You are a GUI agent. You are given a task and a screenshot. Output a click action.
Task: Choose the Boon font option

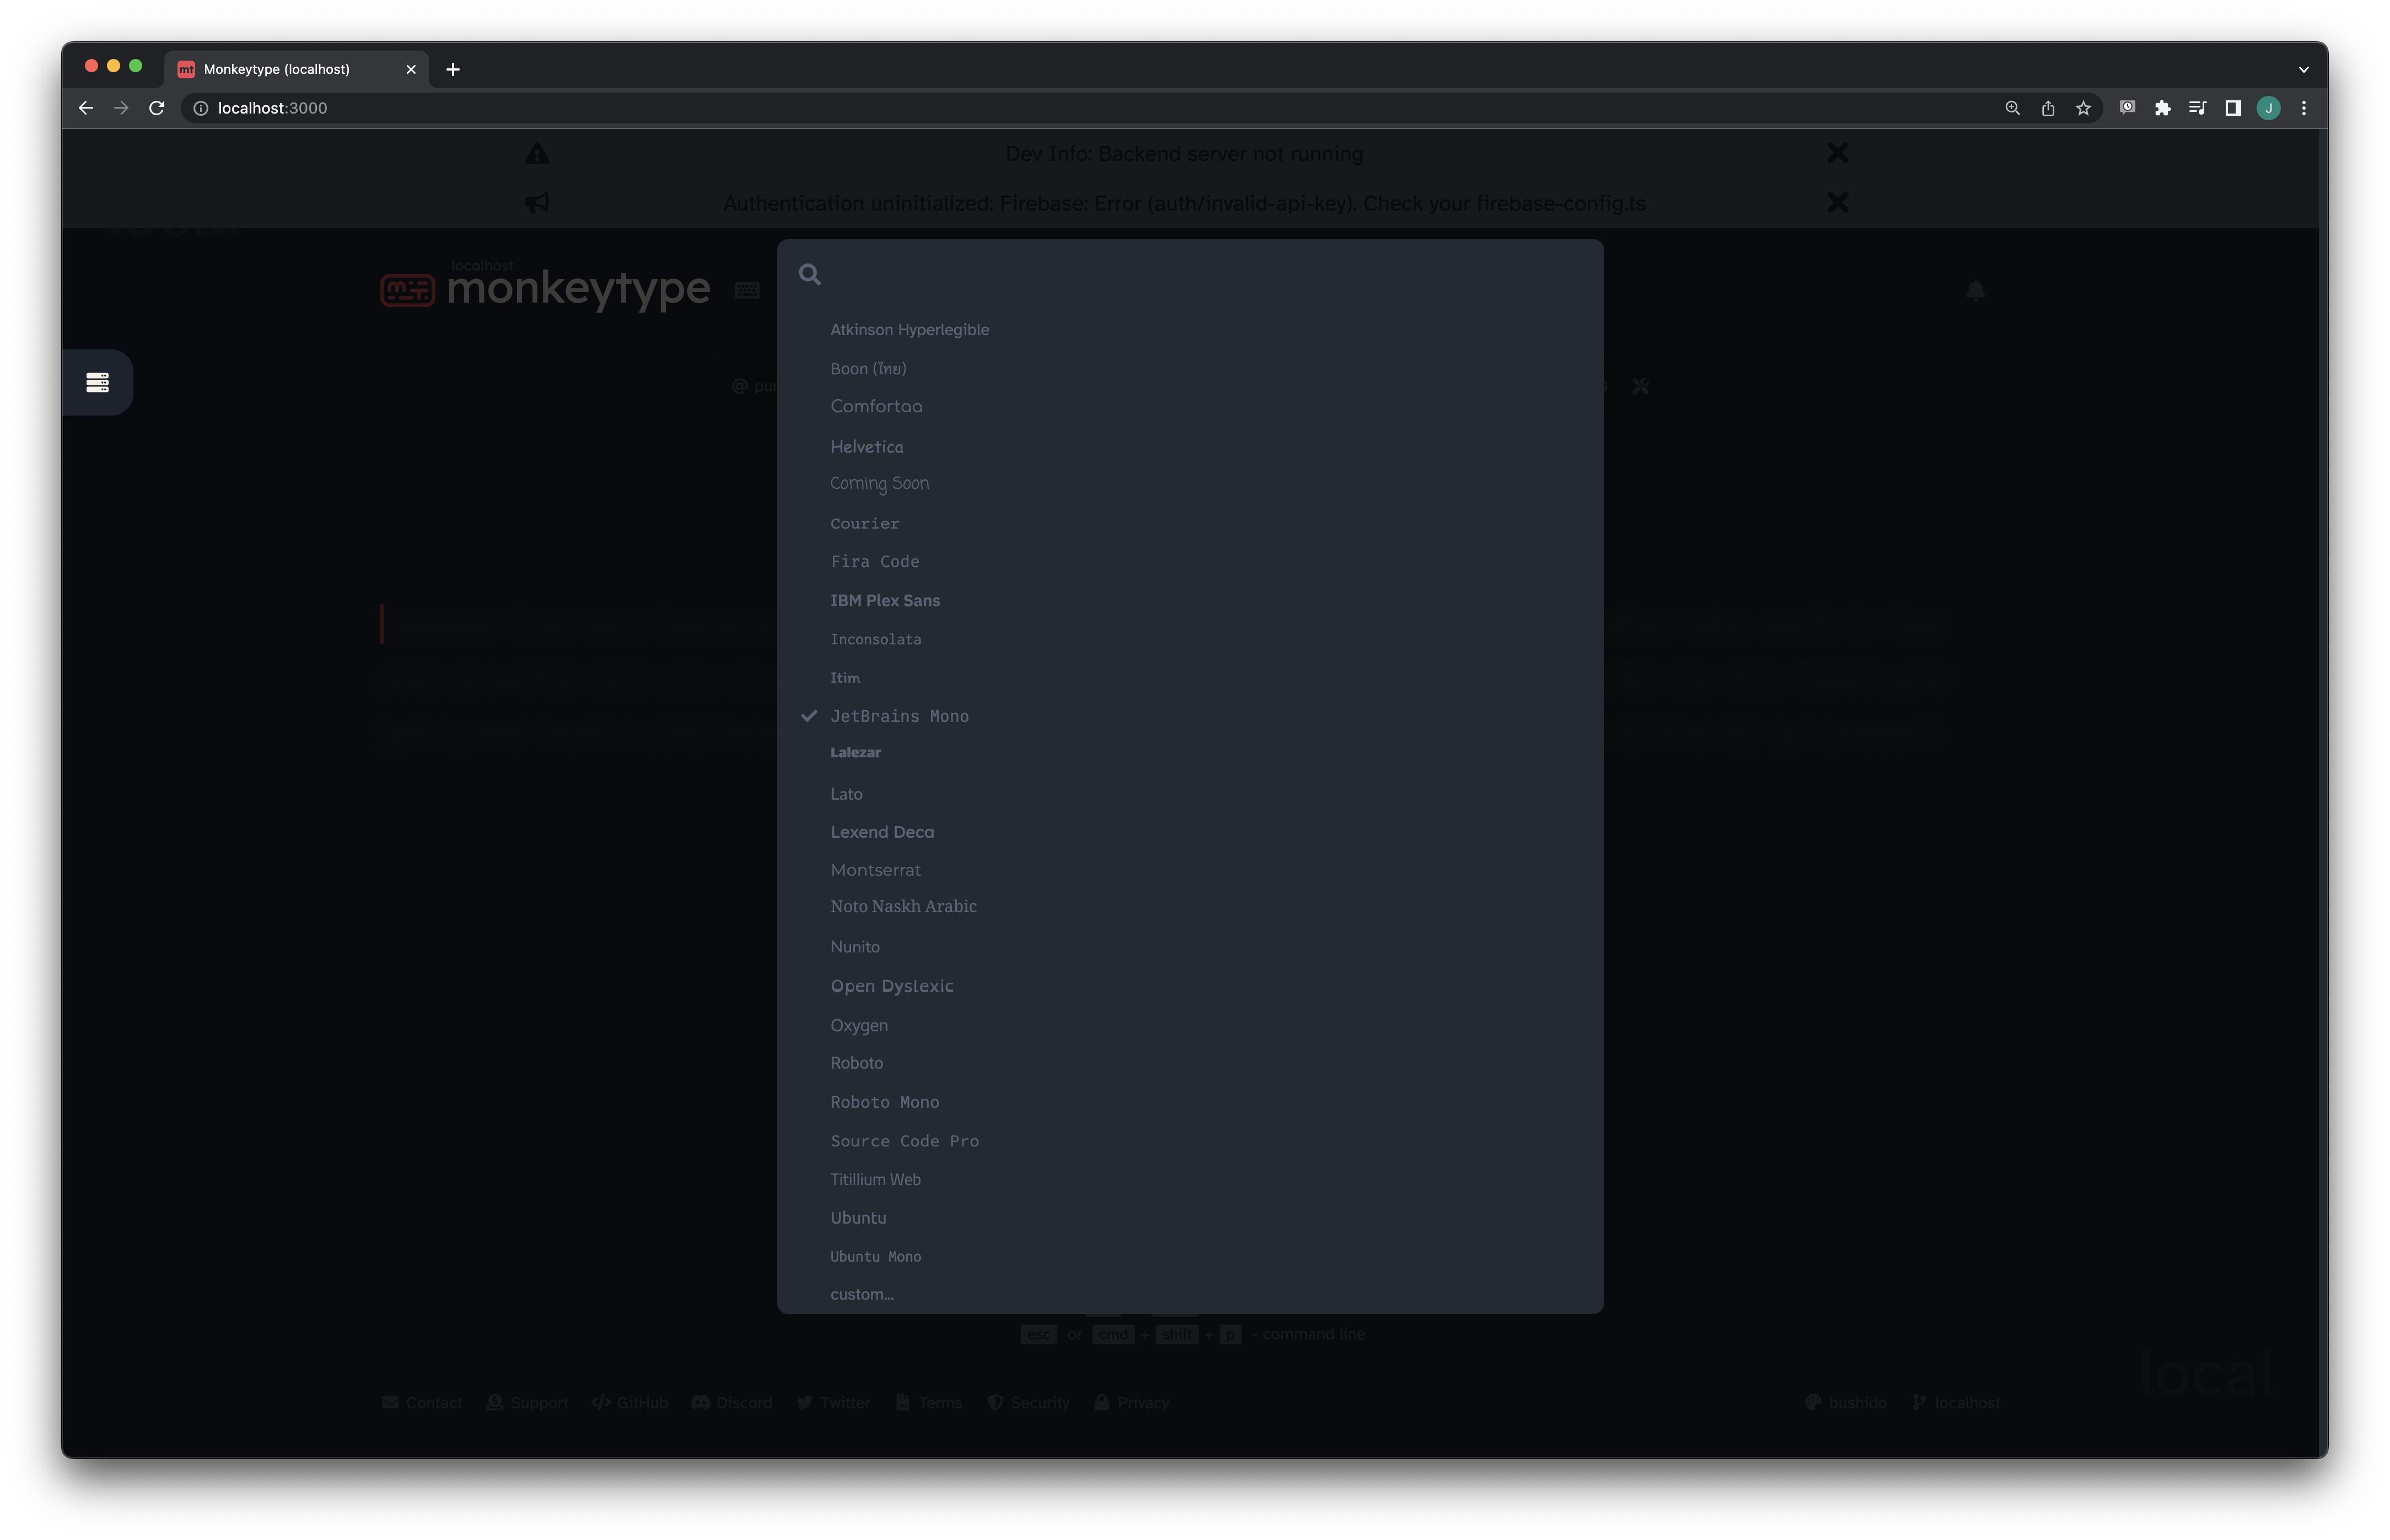[x=1189, y=368]
